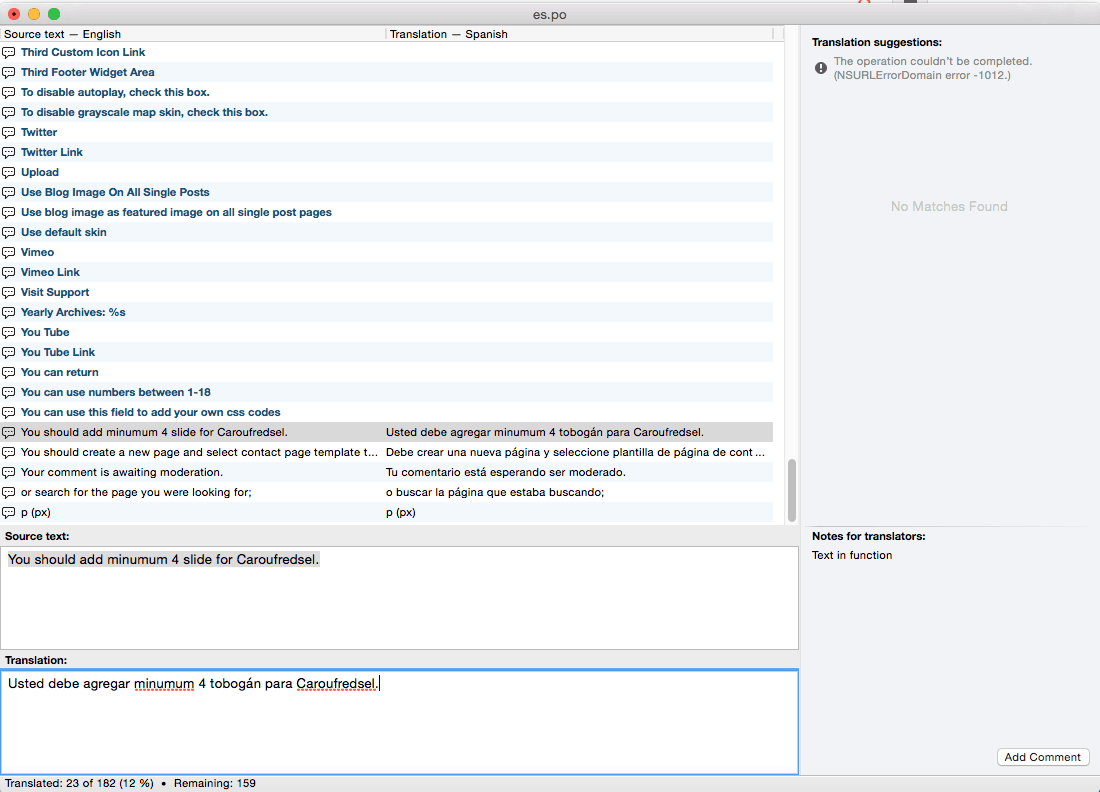Click the comment icon beside 'Third Footer Widget Area'
Image resolution: width=1100 pixels, height=792 pixels.
9,72
